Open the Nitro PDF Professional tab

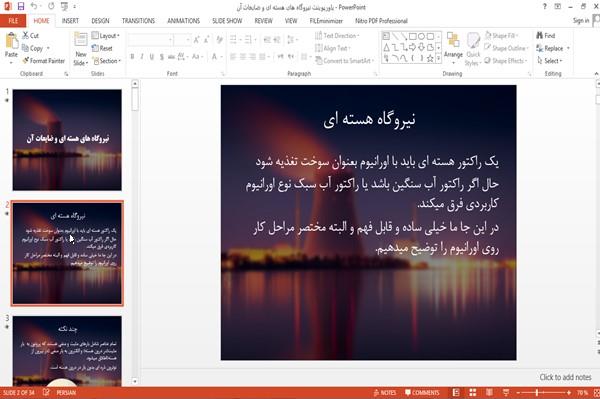(381, 21)
